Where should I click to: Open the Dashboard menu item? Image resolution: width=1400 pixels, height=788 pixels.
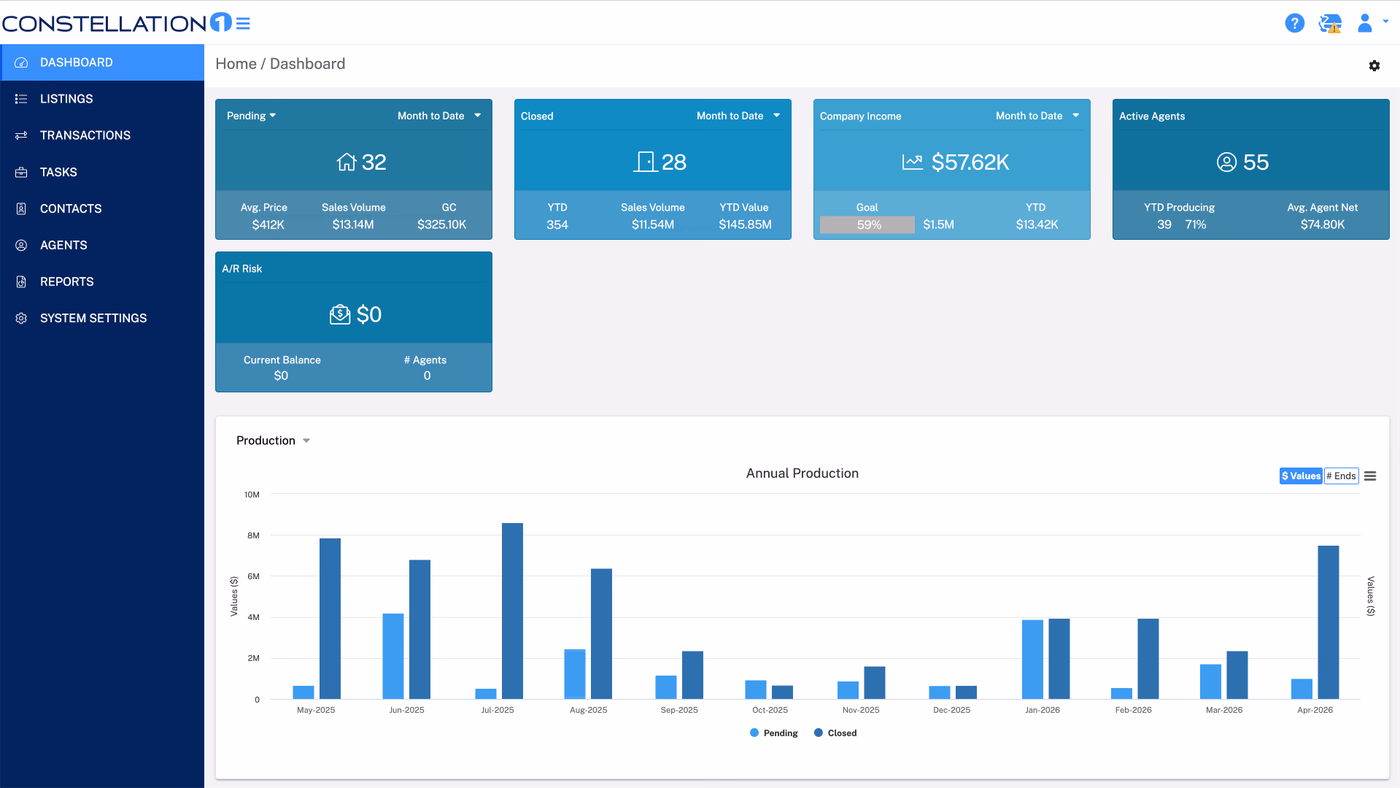[102, 63]
